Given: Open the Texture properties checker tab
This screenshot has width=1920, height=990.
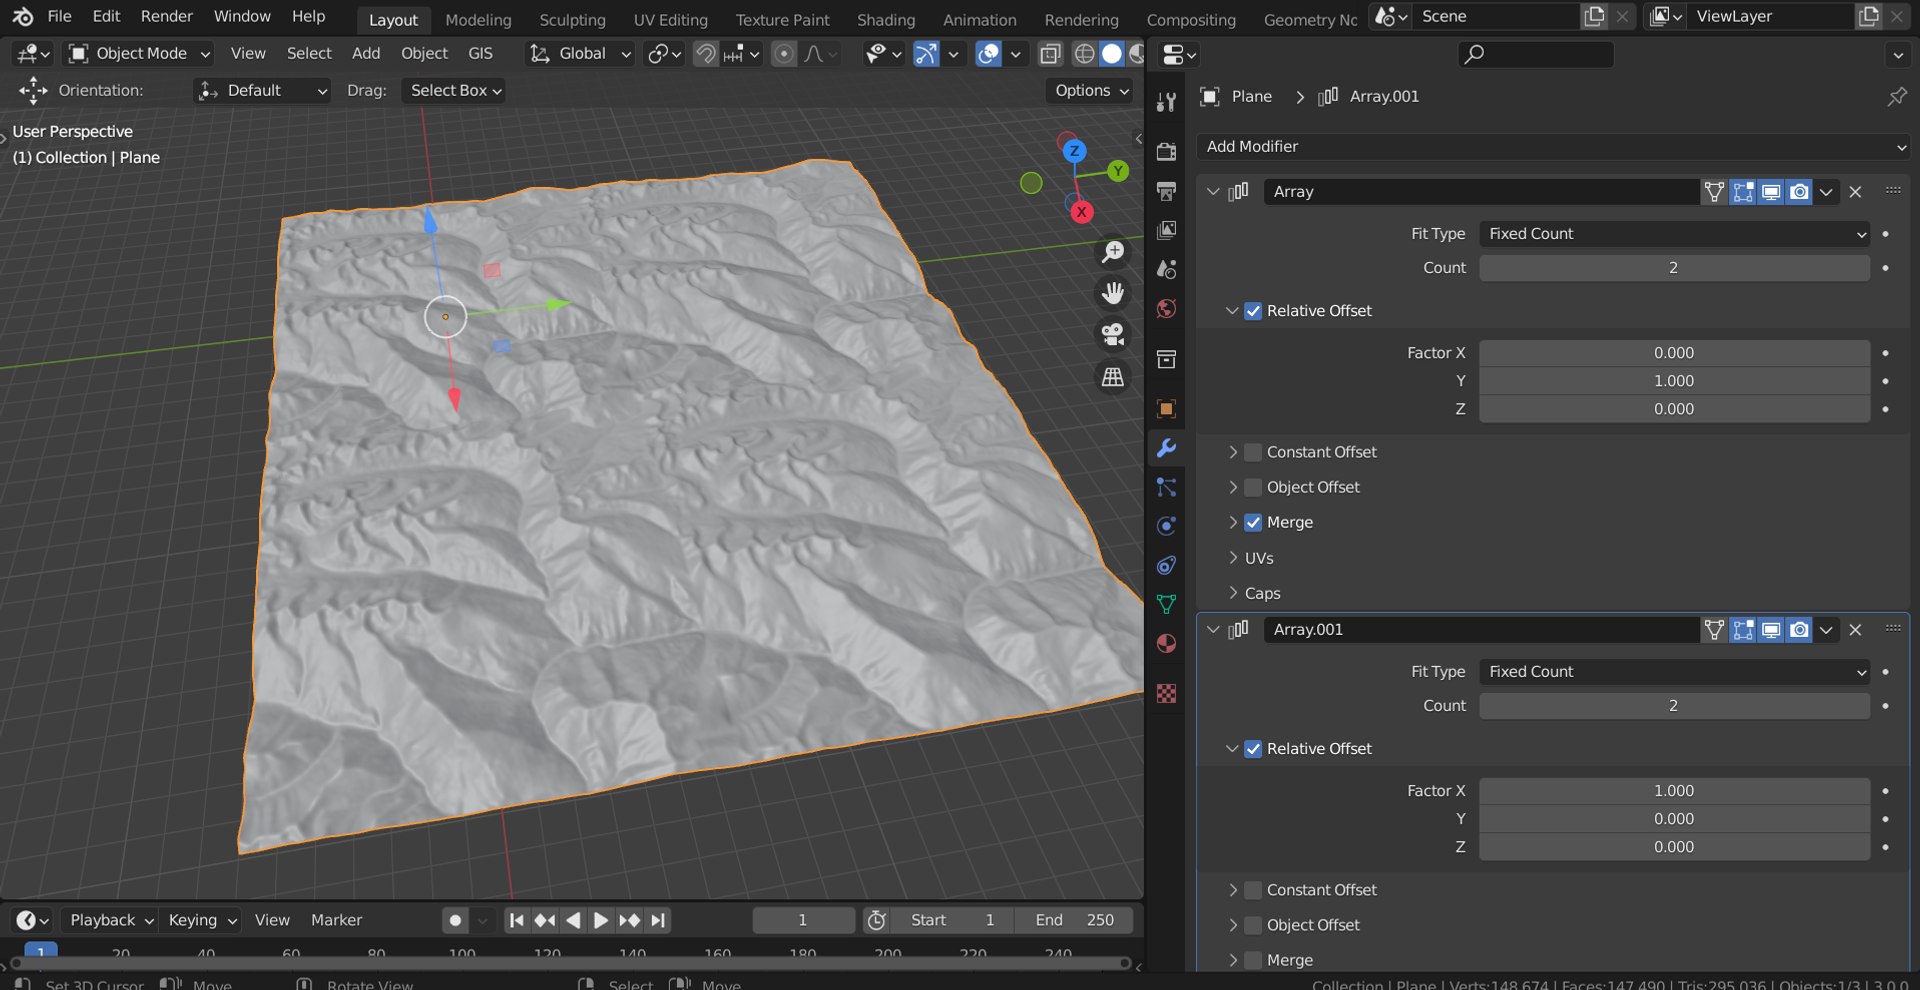Looking at the screenshot, I should click(x=1166, y=693).
